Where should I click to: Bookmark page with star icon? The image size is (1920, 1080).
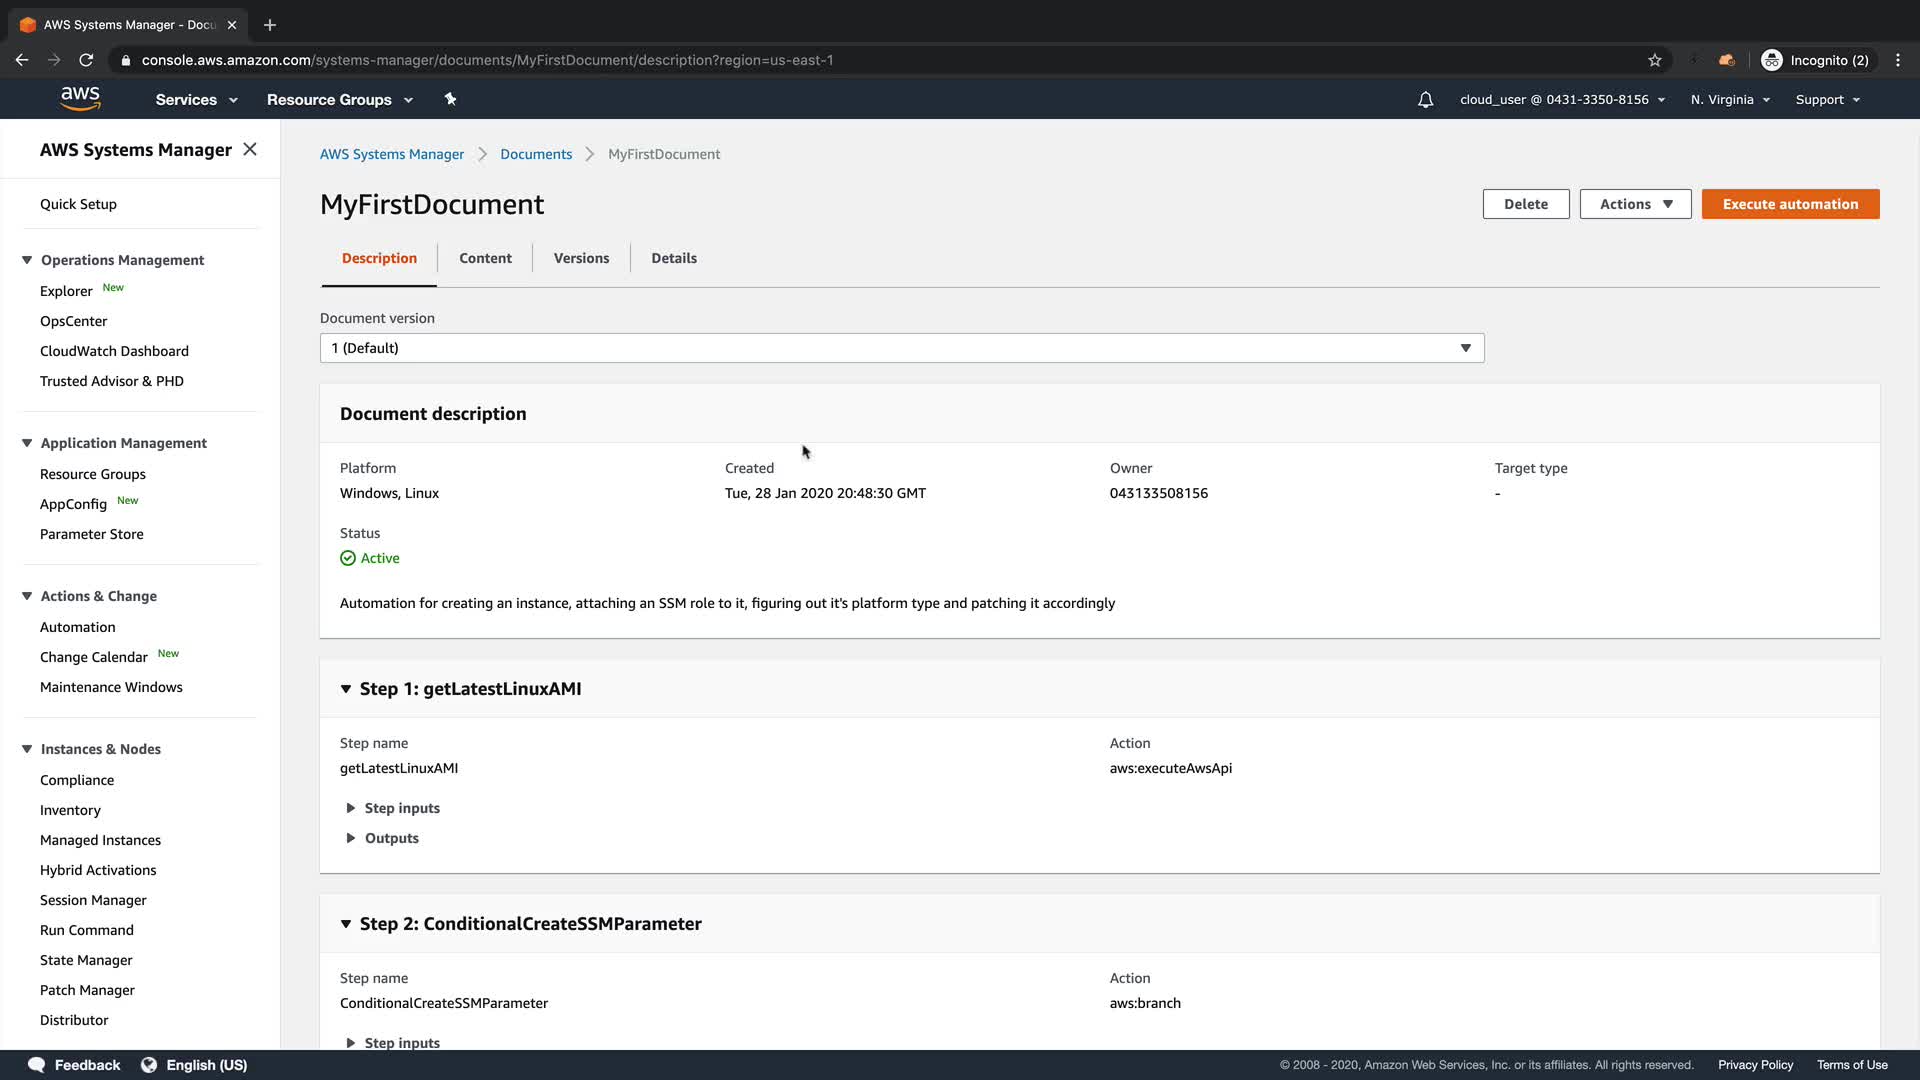[1655, 60]
